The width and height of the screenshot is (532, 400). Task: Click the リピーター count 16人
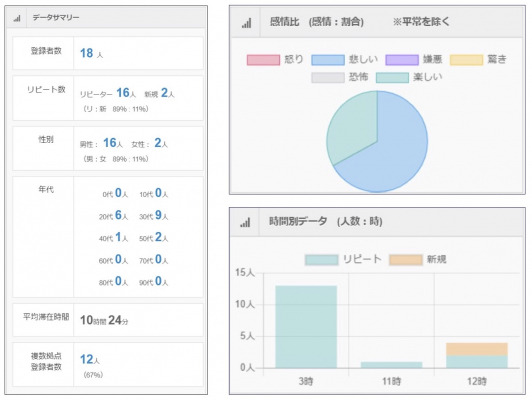pos(126,93)
